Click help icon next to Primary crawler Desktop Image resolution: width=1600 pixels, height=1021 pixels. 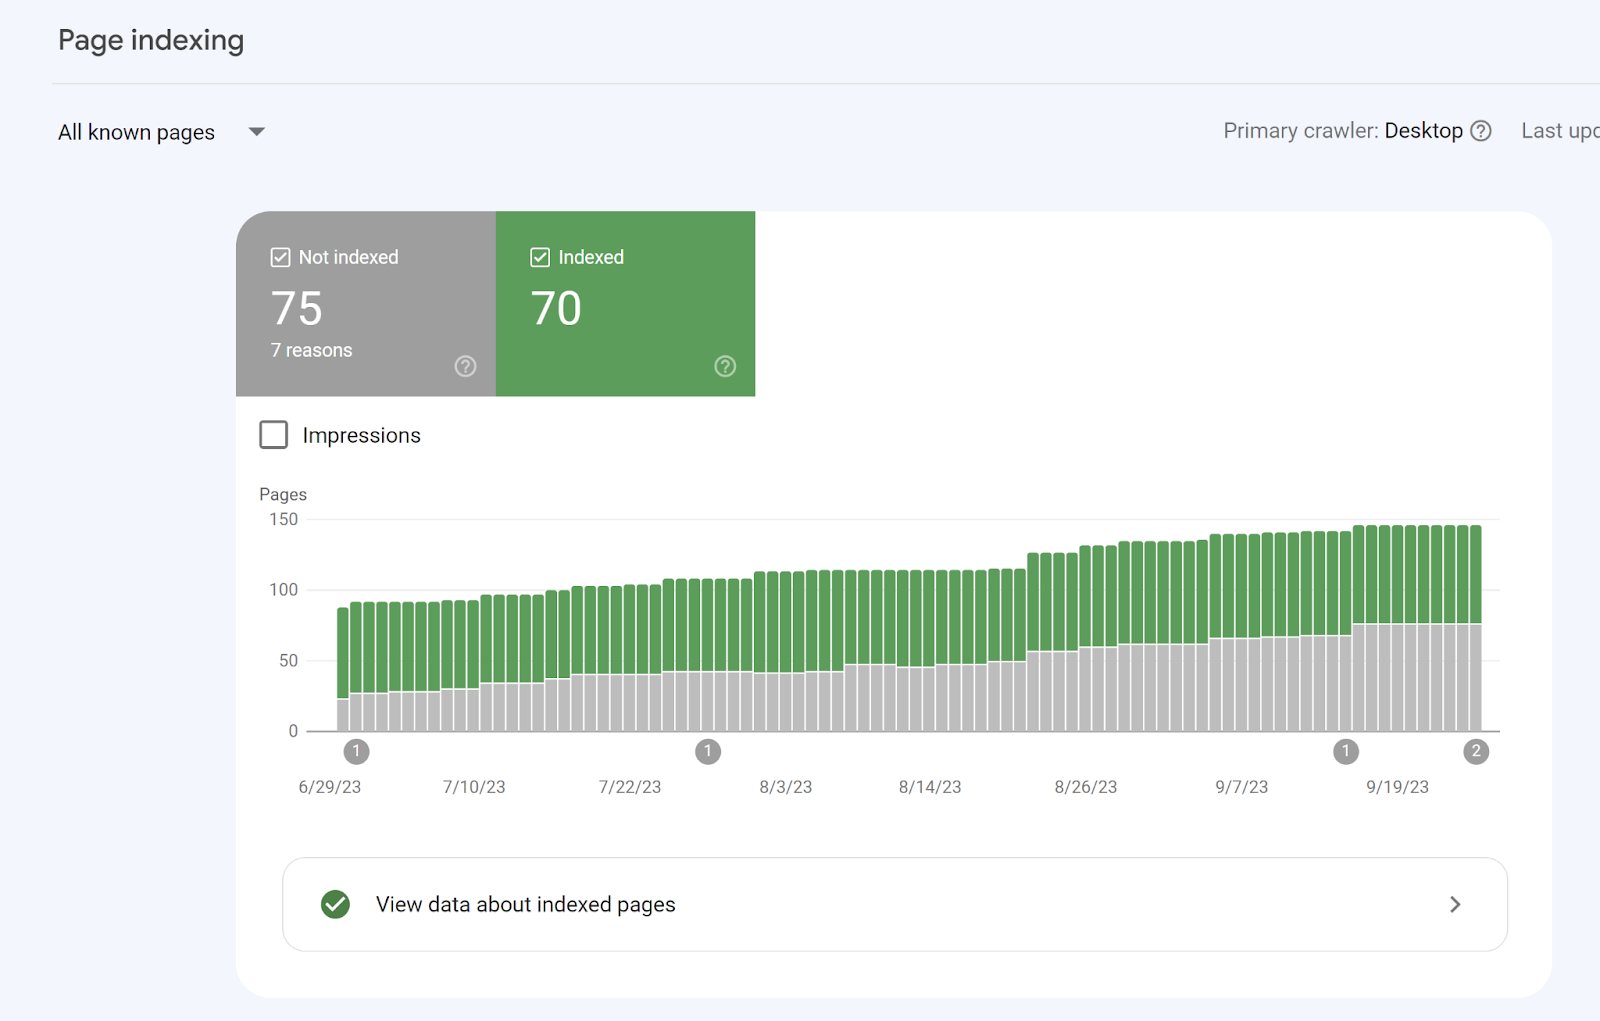(x=1481, y=131)
